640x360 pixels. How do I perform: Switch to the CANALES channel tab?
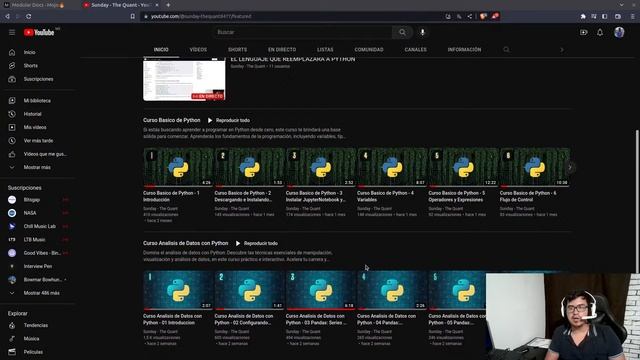(416, 49)
